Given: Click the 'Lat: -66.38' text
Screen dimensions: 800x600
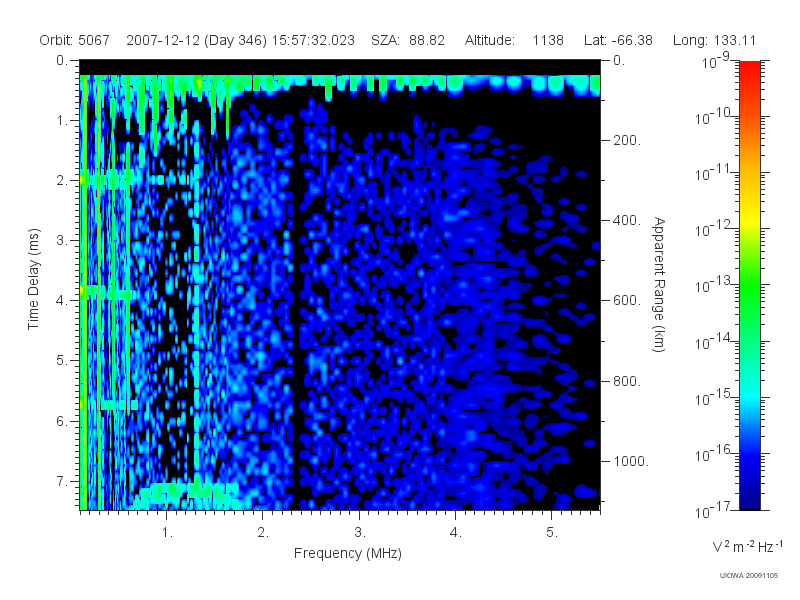Looking at the screenshot, I should [618, 40].
